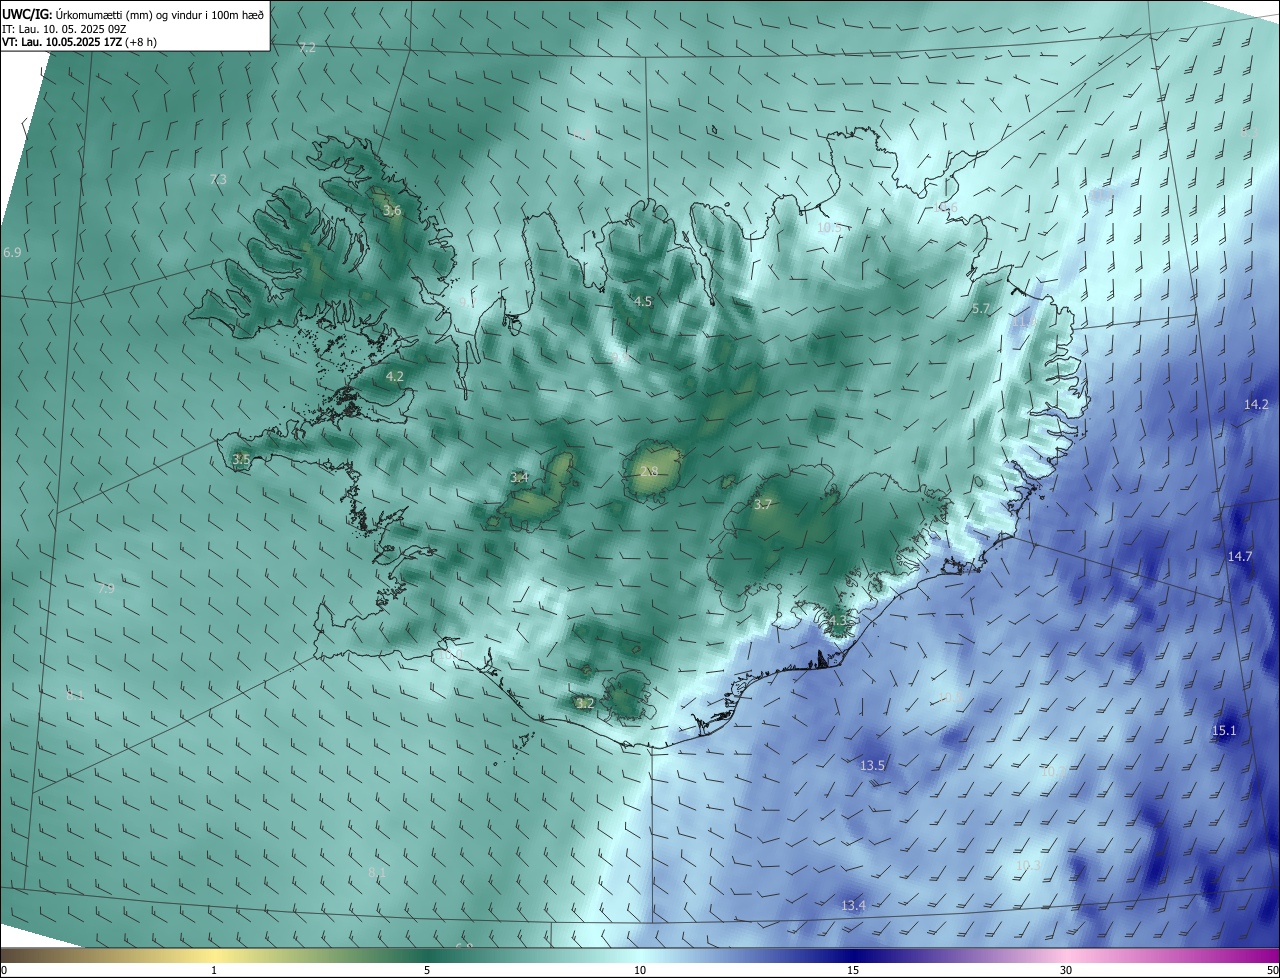The image size is (1280, 978).
Task: Click the 4.3 value label near the southeast coast
Action: click(x=838, y=621)
